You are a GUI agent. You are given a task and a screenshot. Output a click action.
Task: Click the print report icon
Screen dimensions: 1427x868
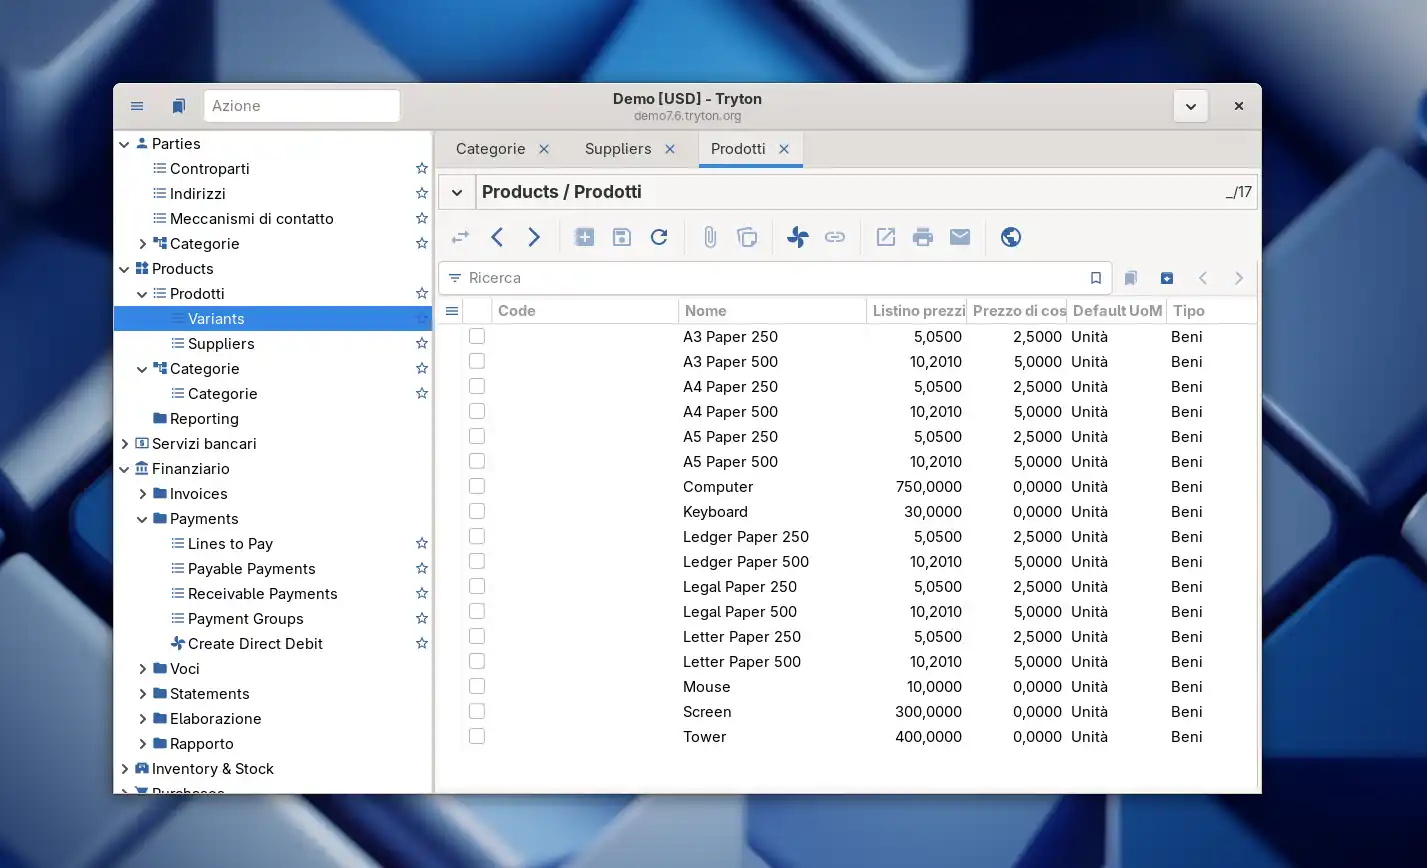pyautogui.click(x=923, y=237)
